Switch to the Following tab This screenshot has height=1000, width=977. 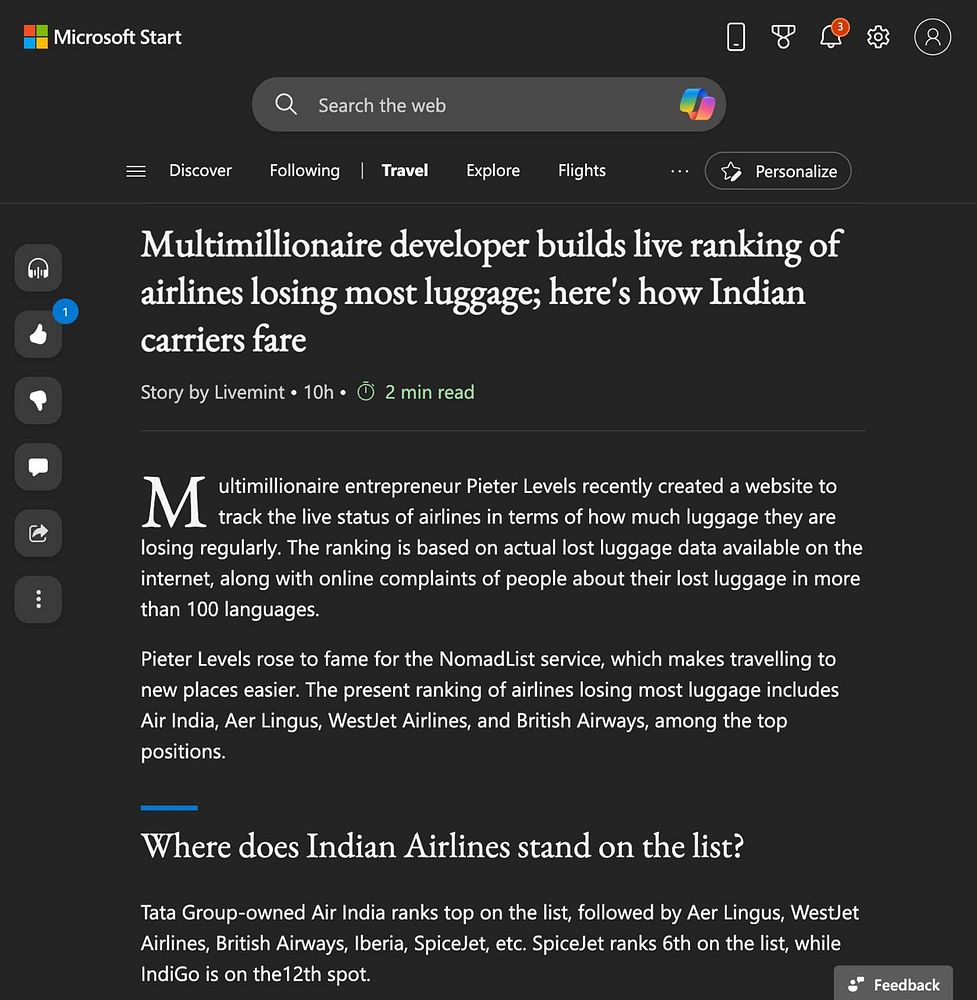point(305,171)
